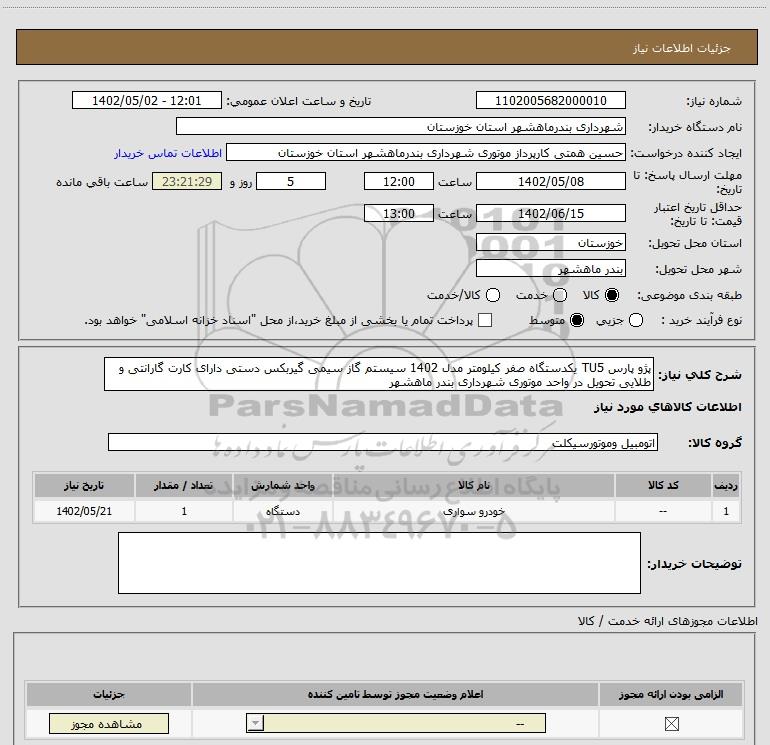Select the need date cell 1402/05/21
Image resolution: width=770 pixels, height=745 pixels.
pyautogui.click(x=84, y=511)
